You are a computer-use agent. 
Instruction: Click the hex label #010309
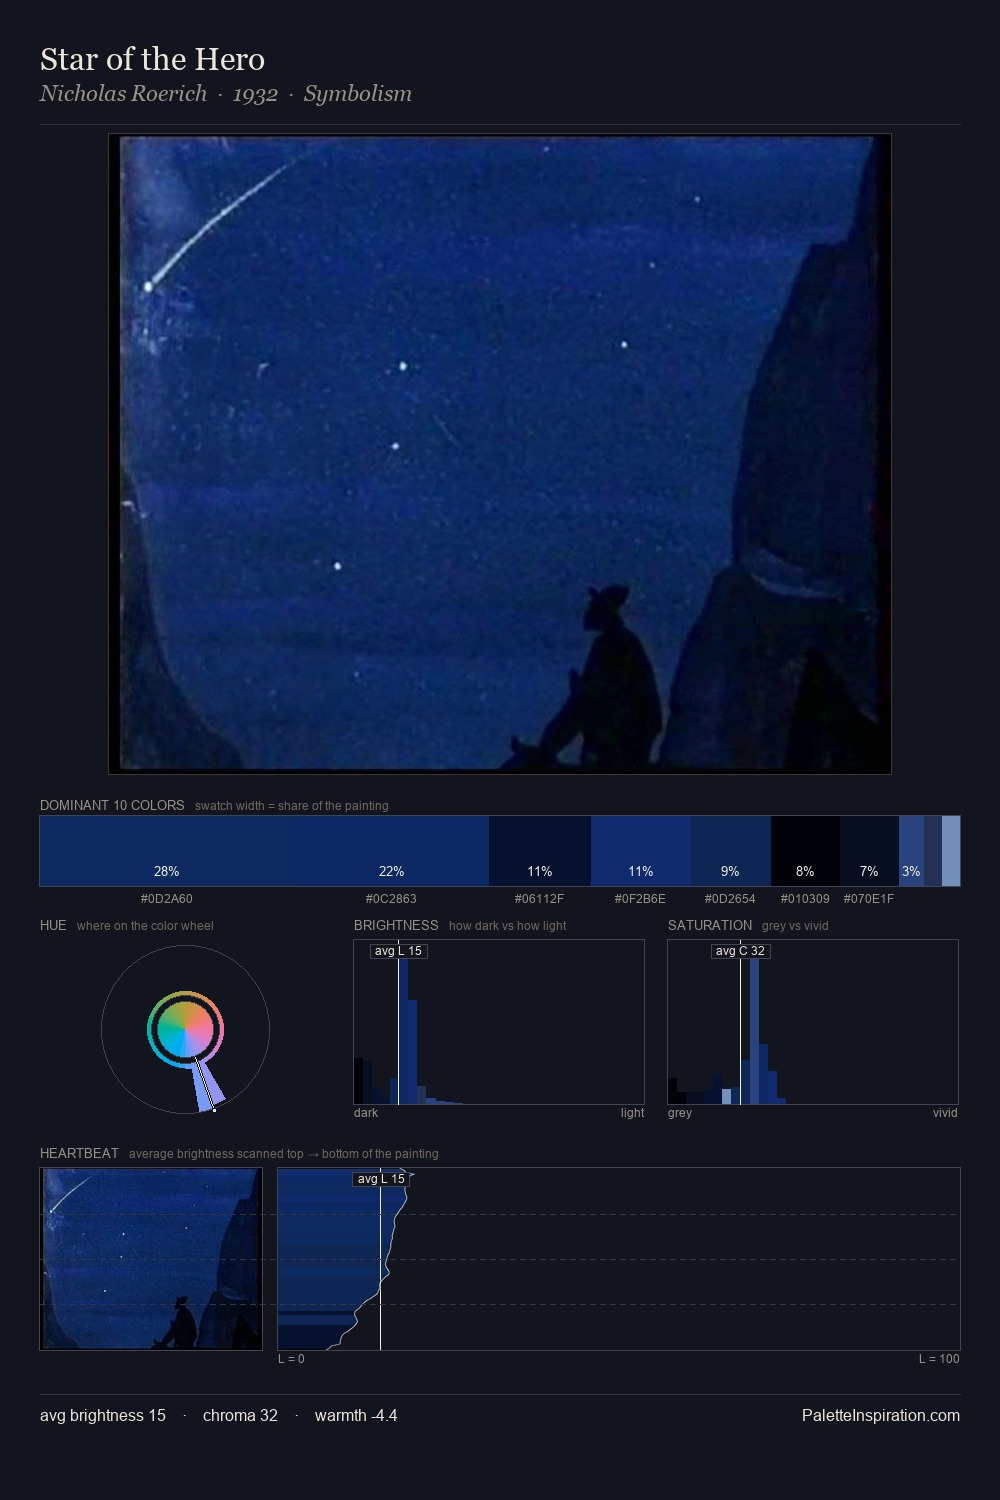805,899
